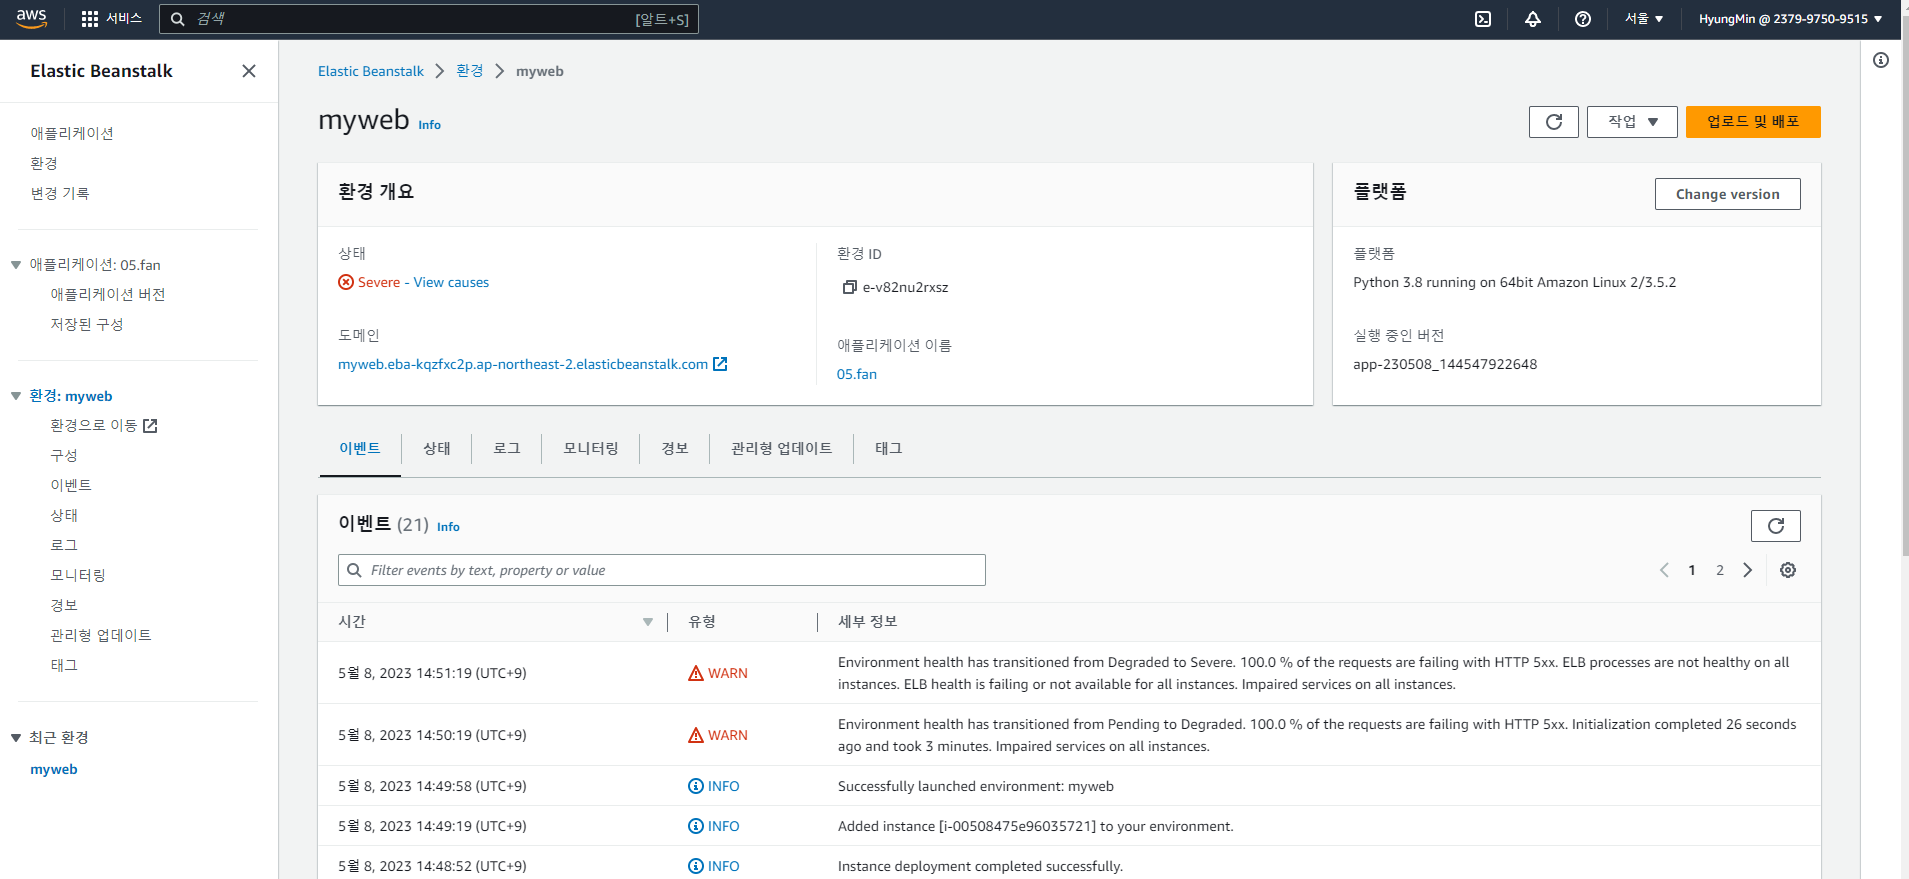This screenshot has height=879, width=1909.
Task: Open 애플리케이션 버전 in the sidebar
Action: [108, 294]
